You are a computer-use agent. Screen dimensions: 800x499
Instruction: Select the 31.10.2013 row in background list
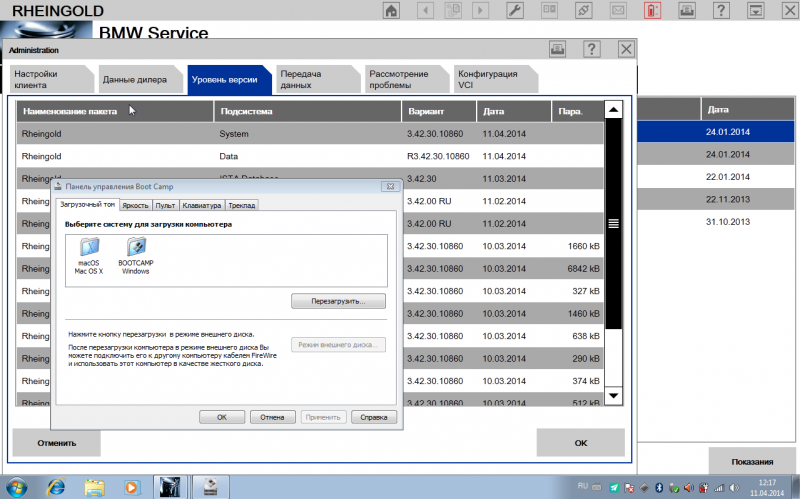tap(716, 221)
